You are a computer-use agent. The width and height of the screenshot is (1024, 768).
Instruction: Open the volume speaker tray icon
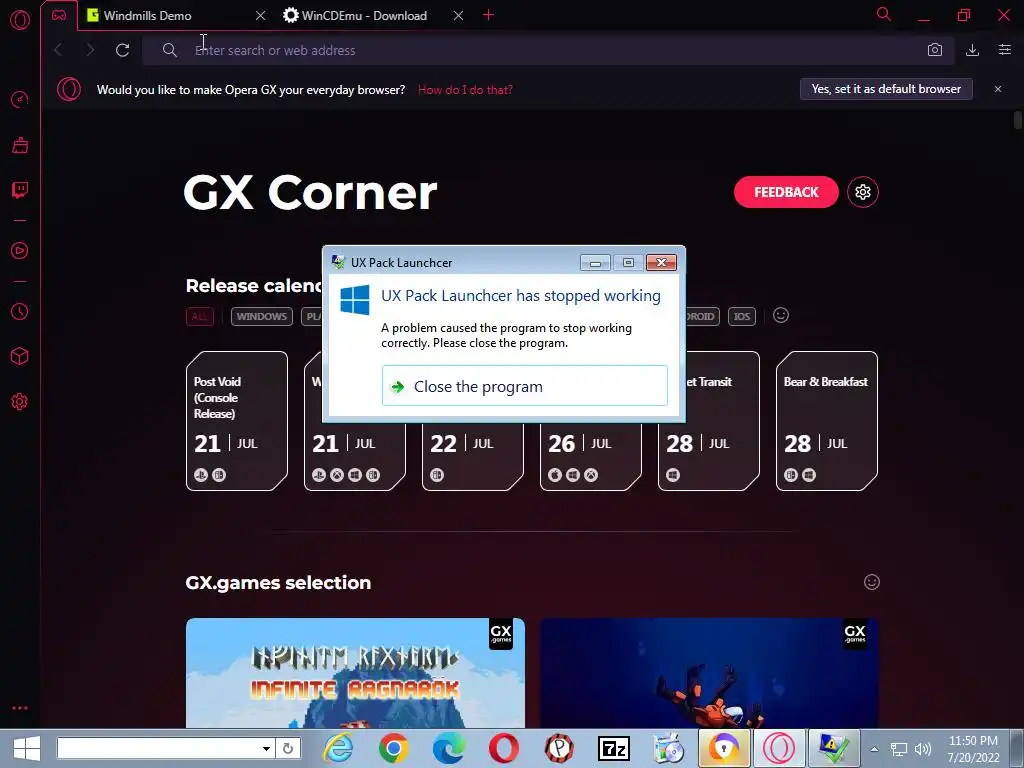click(x=923, y=749)
